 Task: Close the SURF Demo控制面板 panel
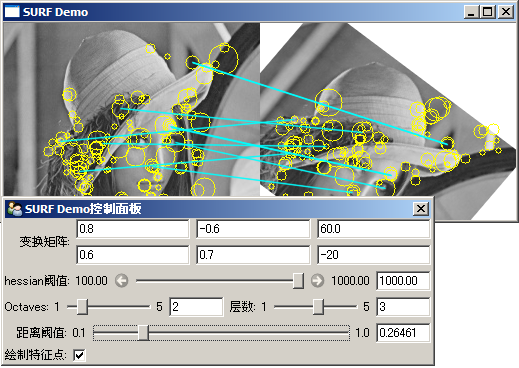421,209
